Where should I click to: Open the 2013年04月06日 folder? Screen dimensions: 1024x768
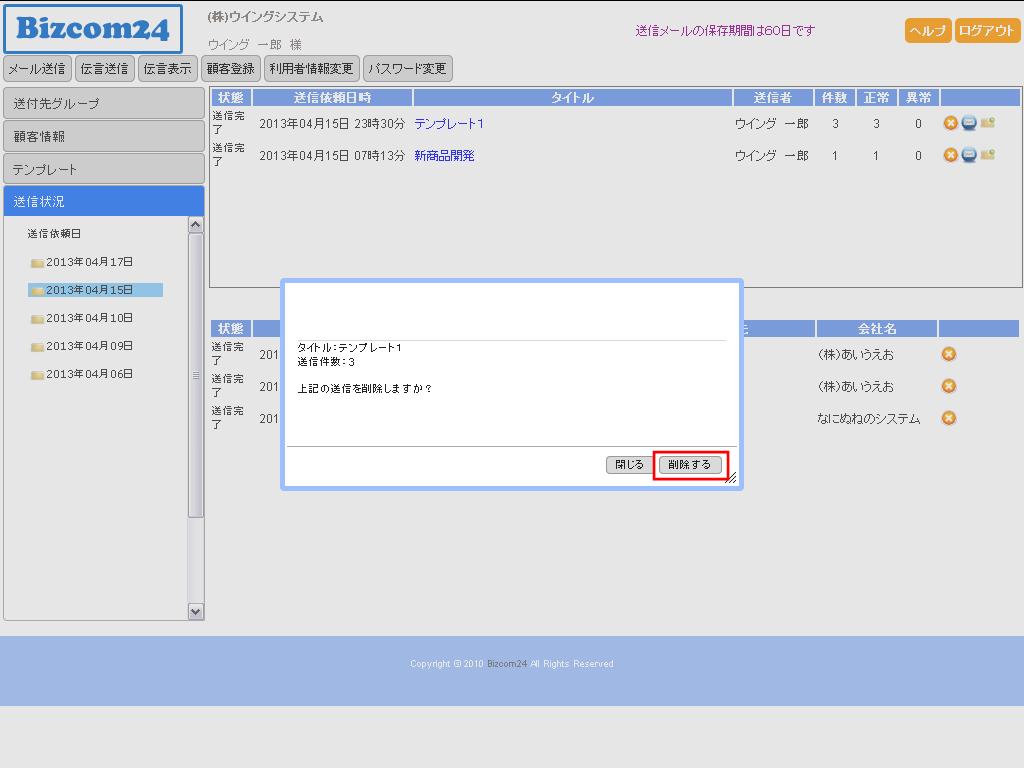point(88,374)
